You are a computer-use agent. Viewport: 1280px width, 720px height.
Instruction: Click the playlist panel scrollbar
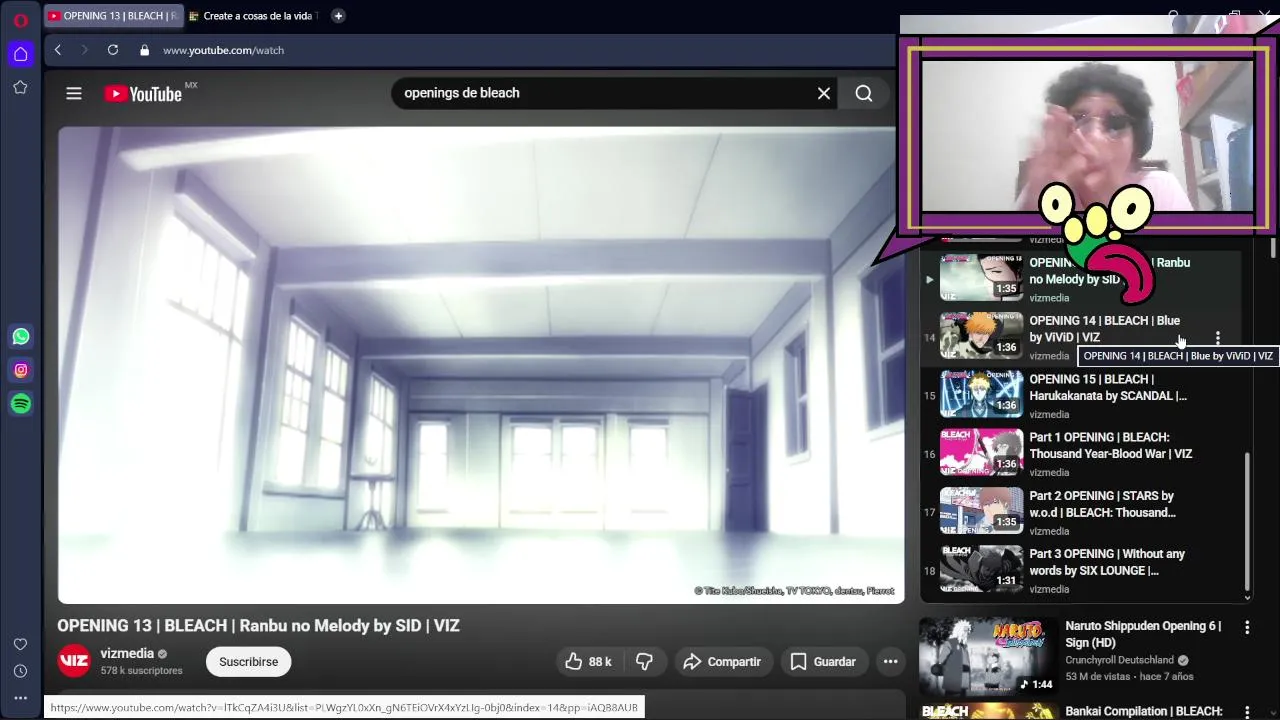point(1247,520)
